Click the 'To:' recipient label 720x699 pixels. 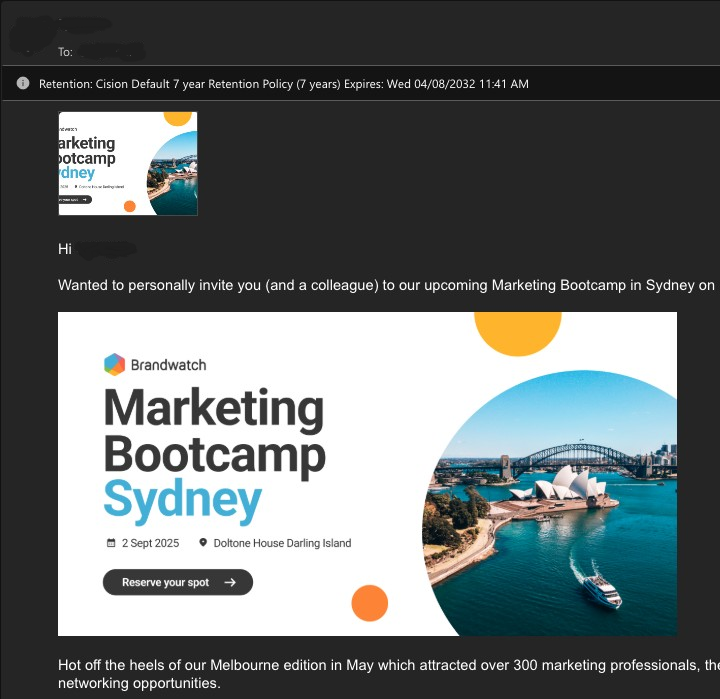pos(65,52)
